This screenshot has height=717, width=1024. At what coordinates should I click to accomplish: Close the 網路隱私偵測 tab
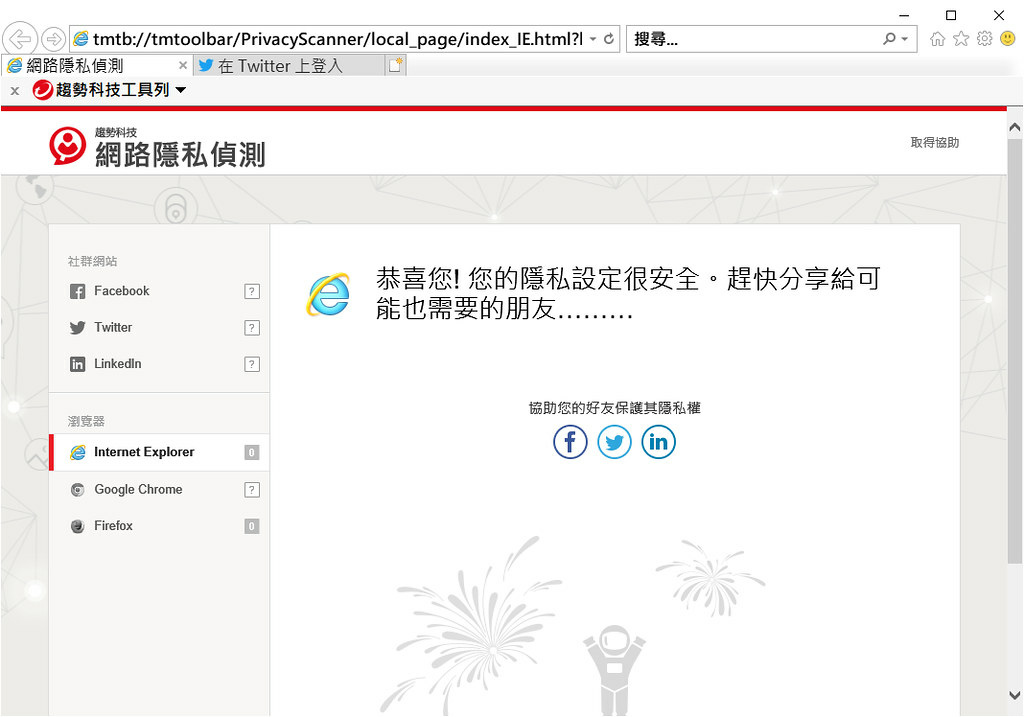[x=183, y=65]
